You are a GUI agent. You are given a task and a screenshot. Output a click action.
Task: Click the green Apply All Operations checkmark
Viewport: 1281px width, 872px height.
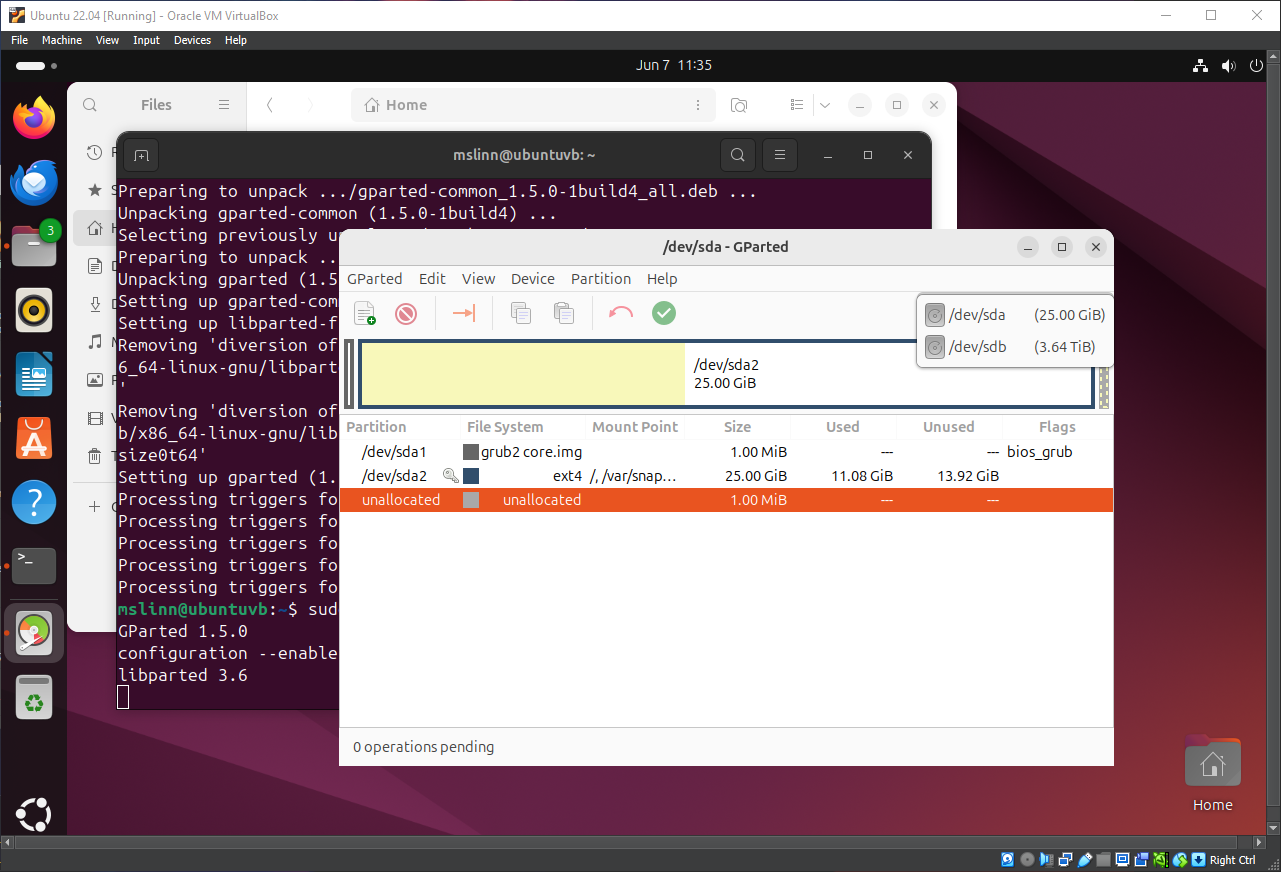(664, 314)
